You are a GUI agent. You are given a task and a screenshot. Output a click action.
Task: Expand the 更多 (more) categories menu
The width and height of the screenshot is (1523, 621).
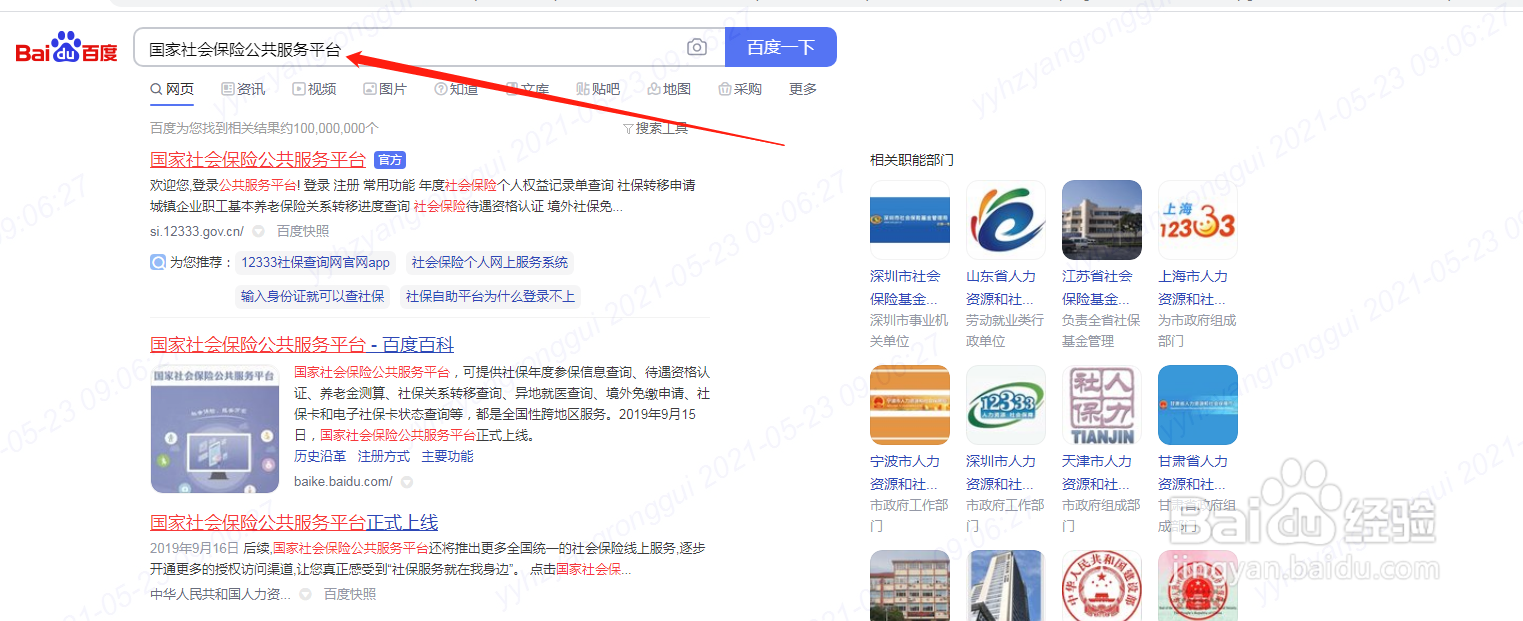pyautogui.click(x=802, y=88)
